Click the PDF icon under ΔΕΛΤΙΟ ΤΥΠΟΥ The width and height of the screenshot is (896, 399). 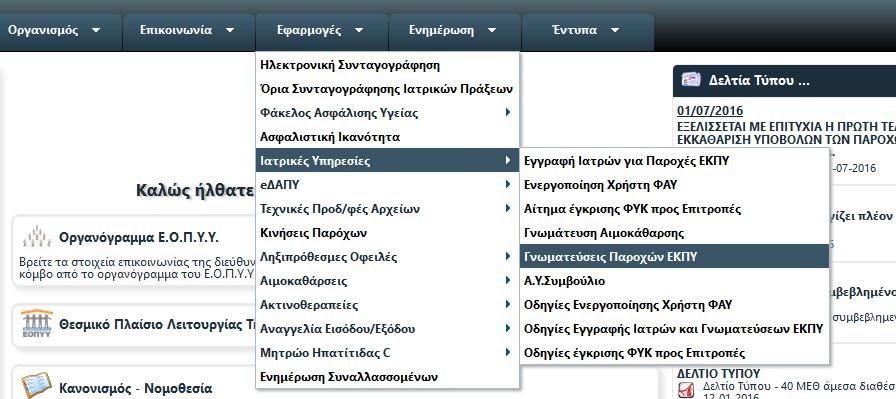tap(686, 390)
